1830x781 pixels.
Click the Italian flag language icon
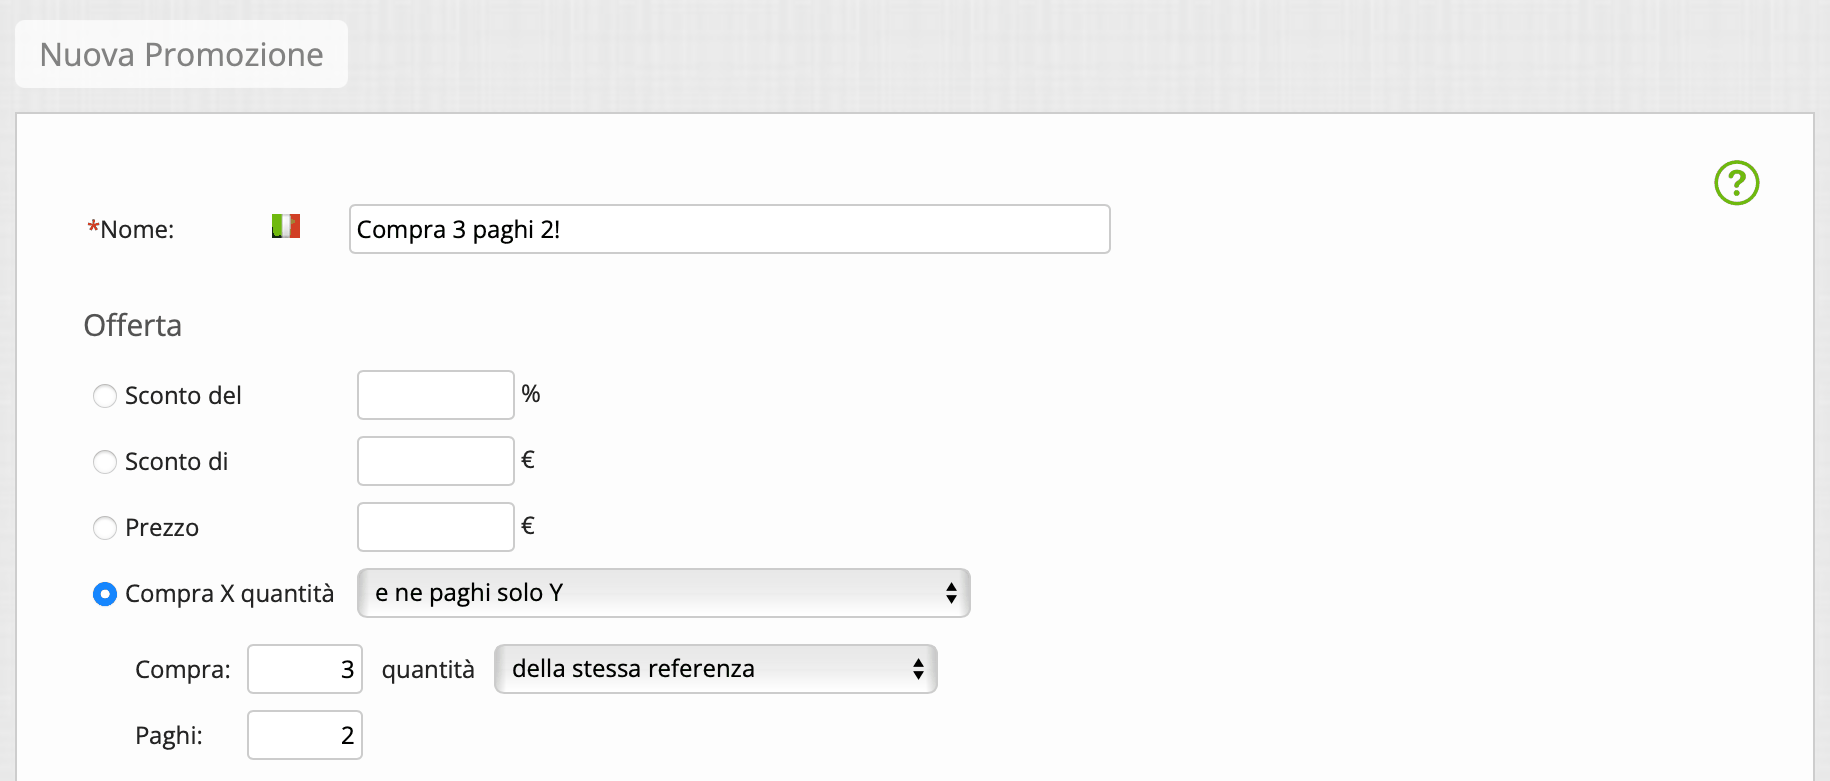pos(286,227)
